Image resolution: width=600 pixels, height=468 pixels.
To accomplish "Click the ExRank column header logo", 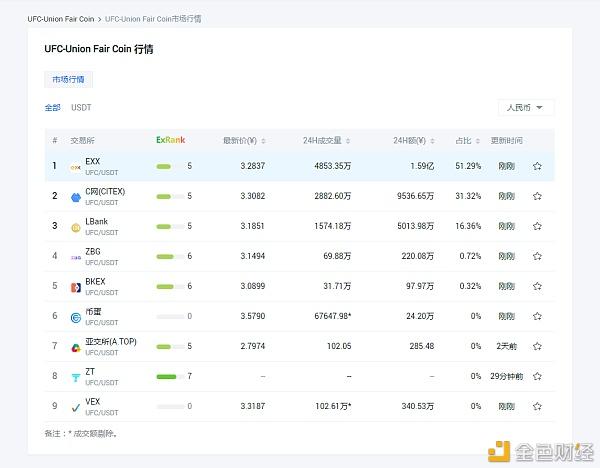I will coord(171,140).
